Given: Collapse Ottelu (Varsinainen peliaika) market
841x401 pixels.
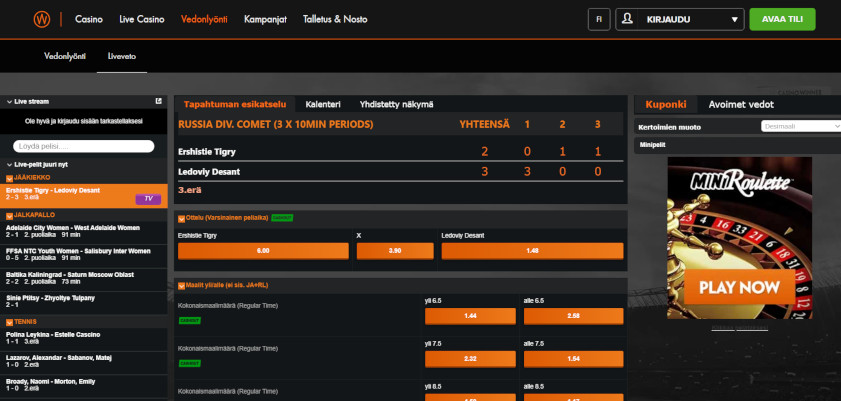Looking at the screenshot, I should tap(181, 218).
